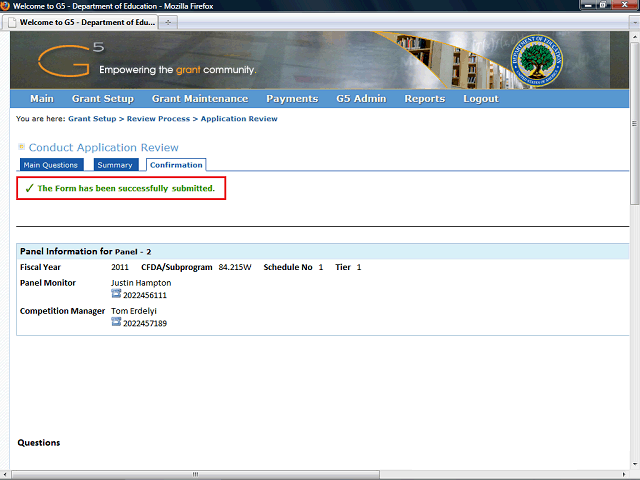
Task: Click the Questions heading
Action: pyautogui.click(x=39, y=443)
